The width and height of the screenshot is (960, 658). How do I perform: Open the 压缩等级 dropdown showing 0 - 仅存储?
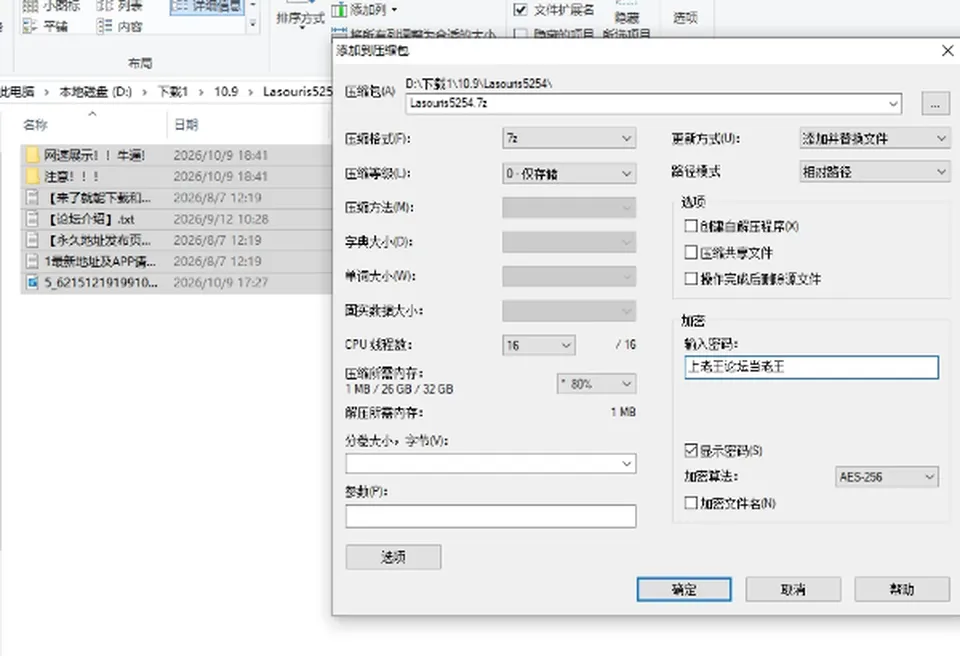(569, 173)
